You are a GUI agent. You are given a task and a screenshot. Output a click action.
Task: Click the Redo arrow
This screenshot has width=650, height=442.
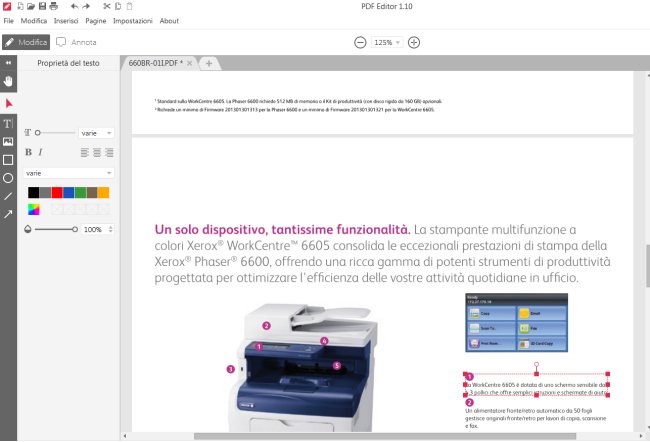pyautogui.click(x=86, y=6)
